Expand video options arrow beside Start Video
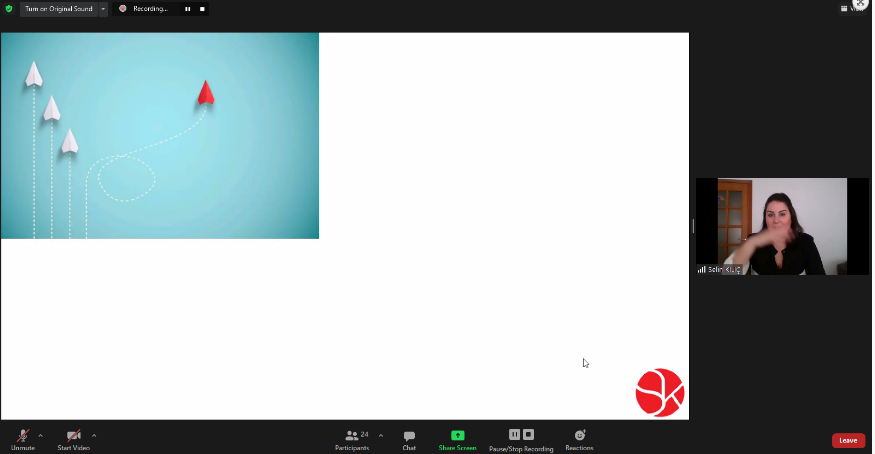Screen dimensions: 875x454 click(94, 435)
